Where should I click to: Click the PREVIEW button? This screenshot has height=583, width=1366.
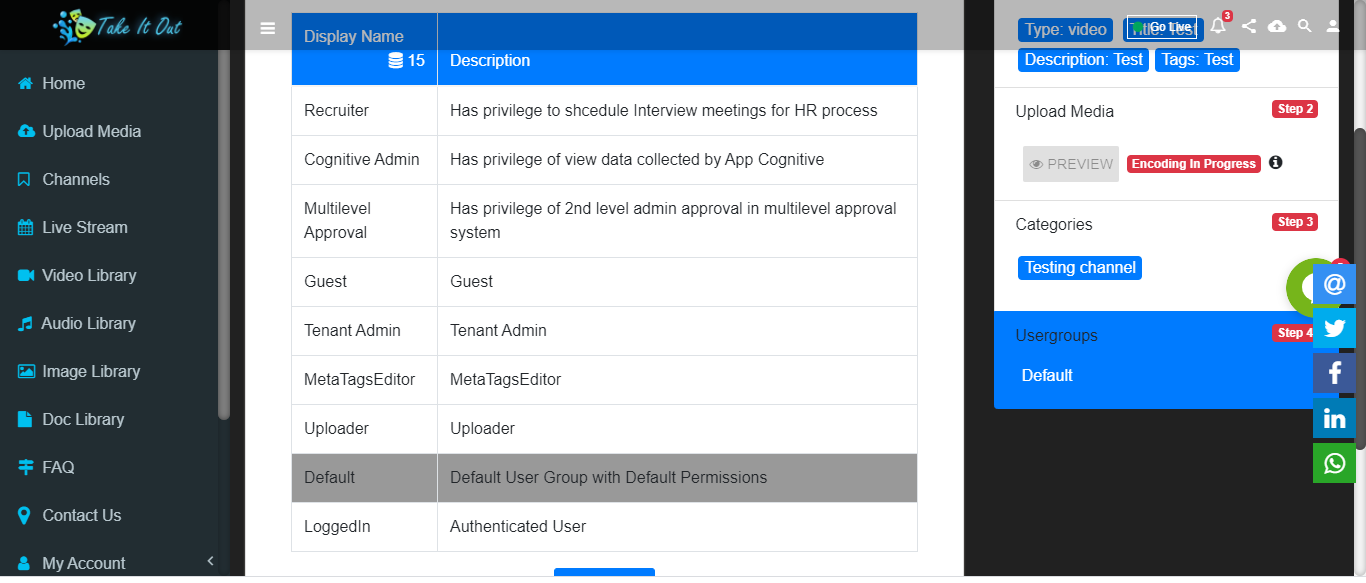click(x=1071, y=164)
